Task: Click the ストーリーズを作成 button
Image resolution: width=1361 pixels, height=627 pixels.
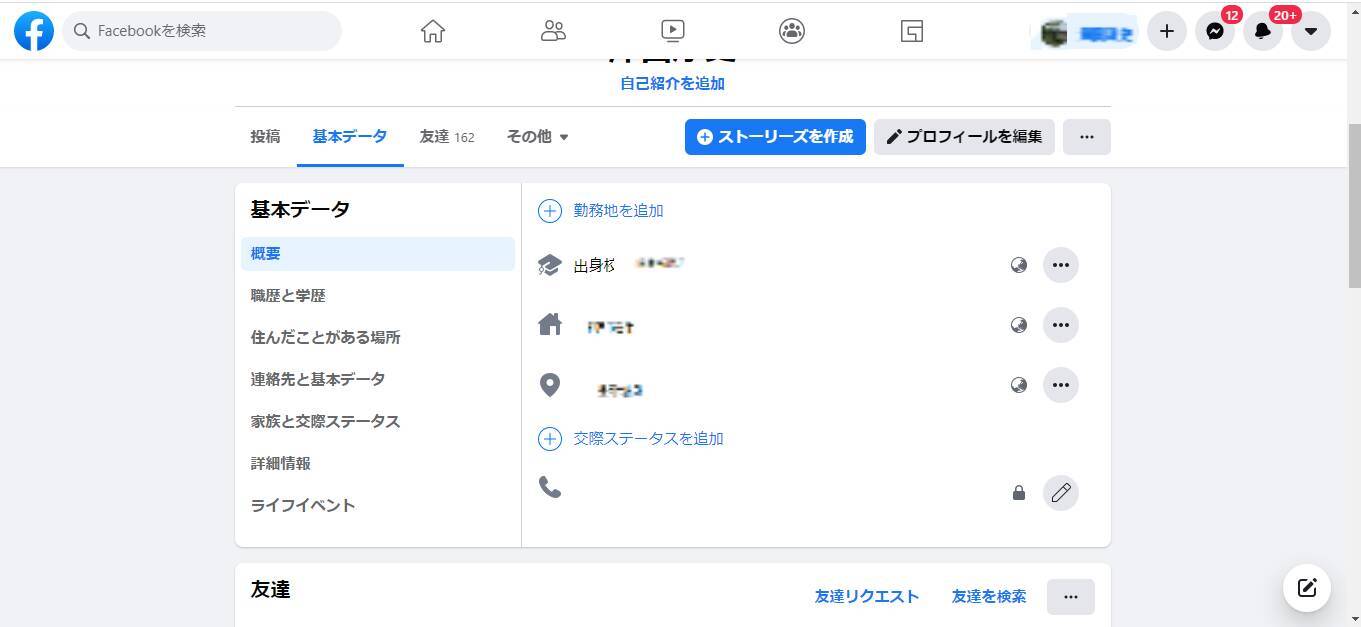Action: click(775, 137)
